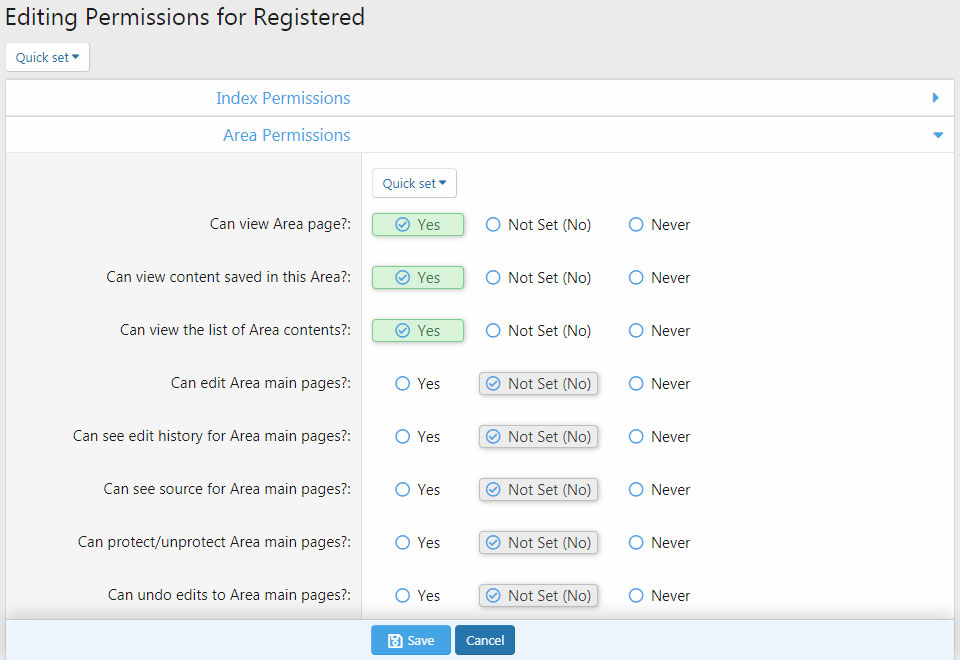Image resolution: width=960 pixels, height=660 pixels.
Task: Cancel editing permissions
Action: tap(484, 640)
